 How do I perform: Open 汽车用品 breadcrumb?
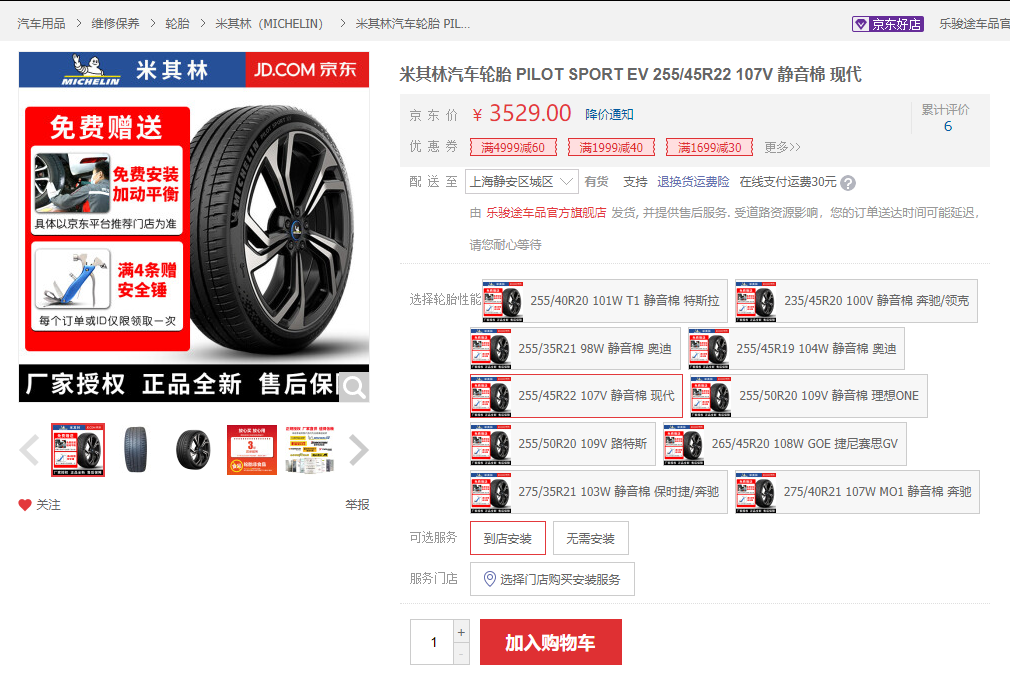tap(41, 24)
